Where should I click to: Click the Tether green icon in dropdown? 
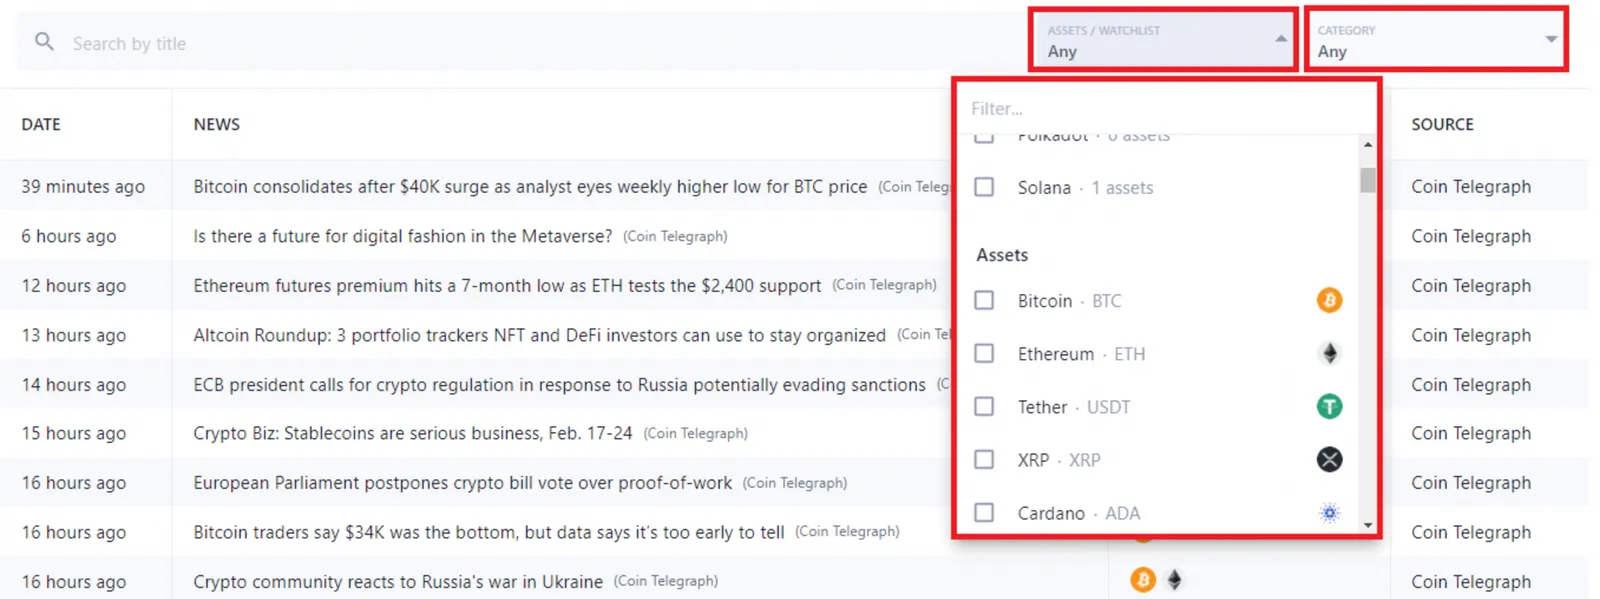pyautogui.click(x=1329, y=406)
